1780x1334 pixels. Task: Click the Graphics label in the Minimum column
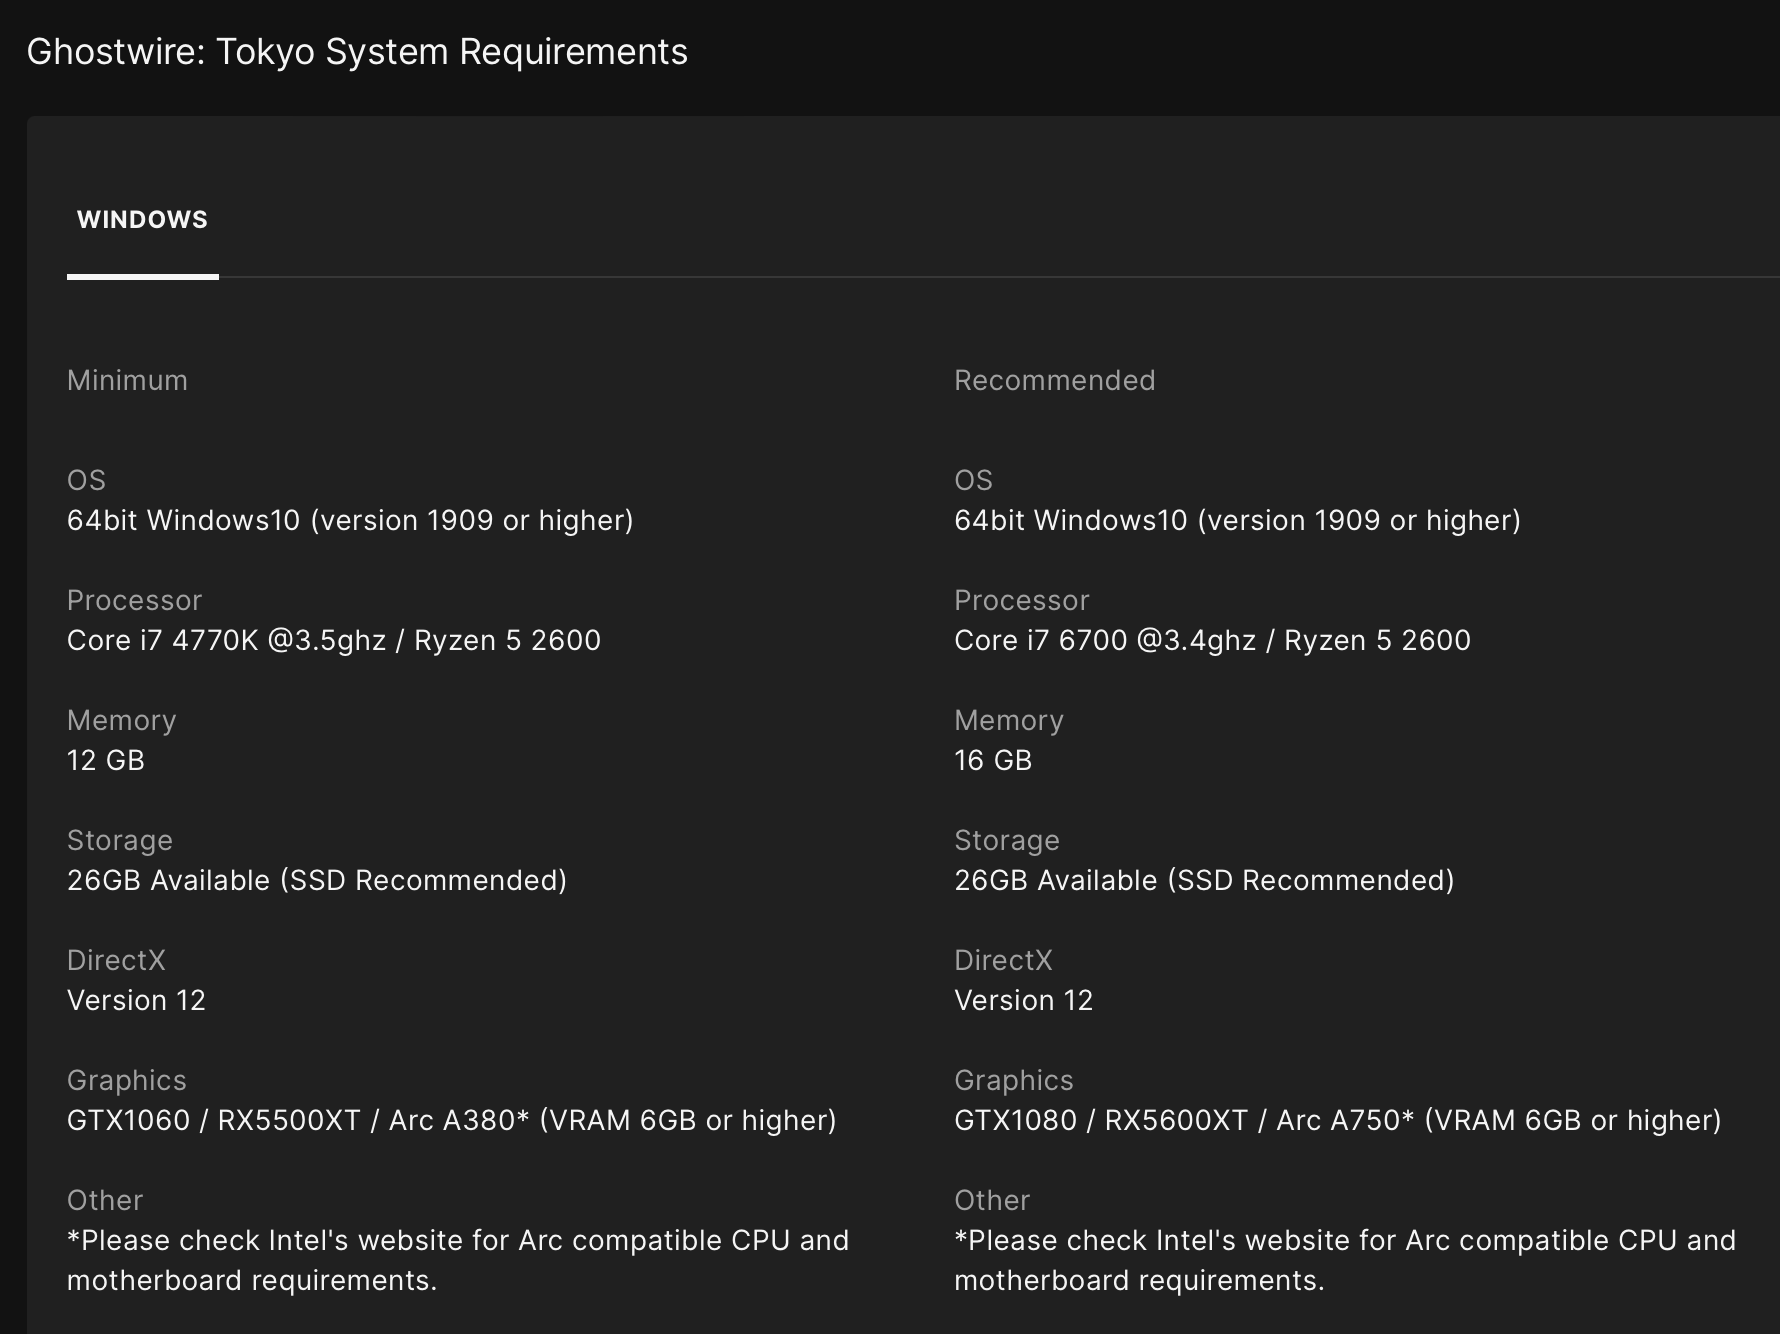coord(127,1080)
